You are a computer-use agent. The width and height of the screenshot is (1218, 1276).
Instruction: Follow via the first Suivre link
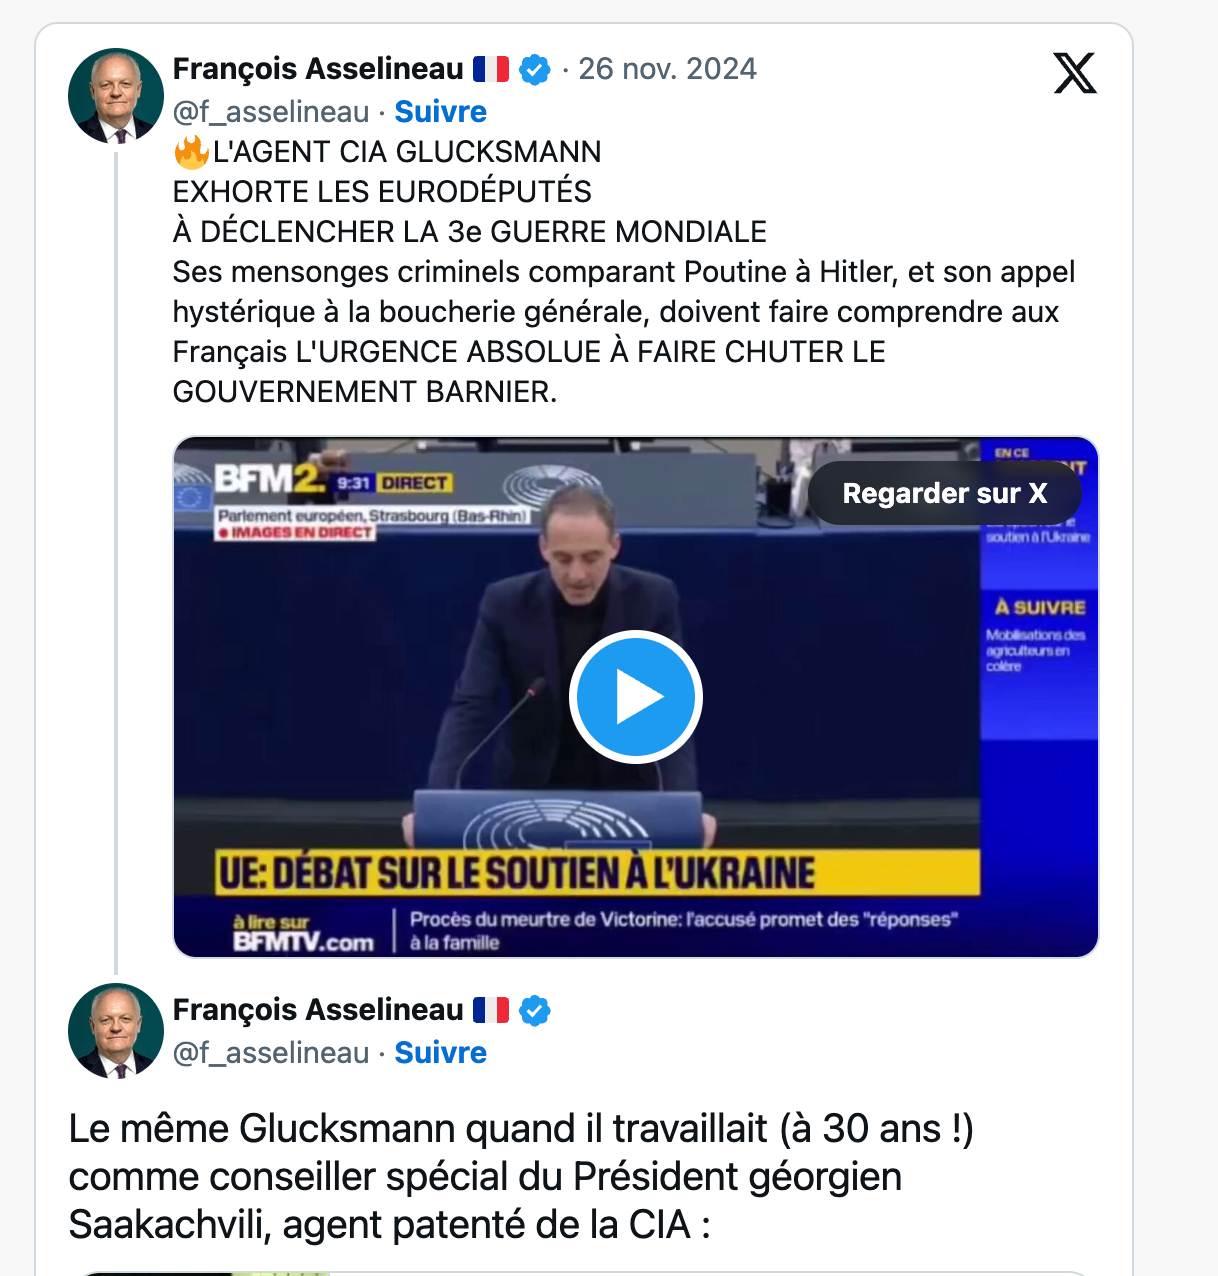coord(440,111)
